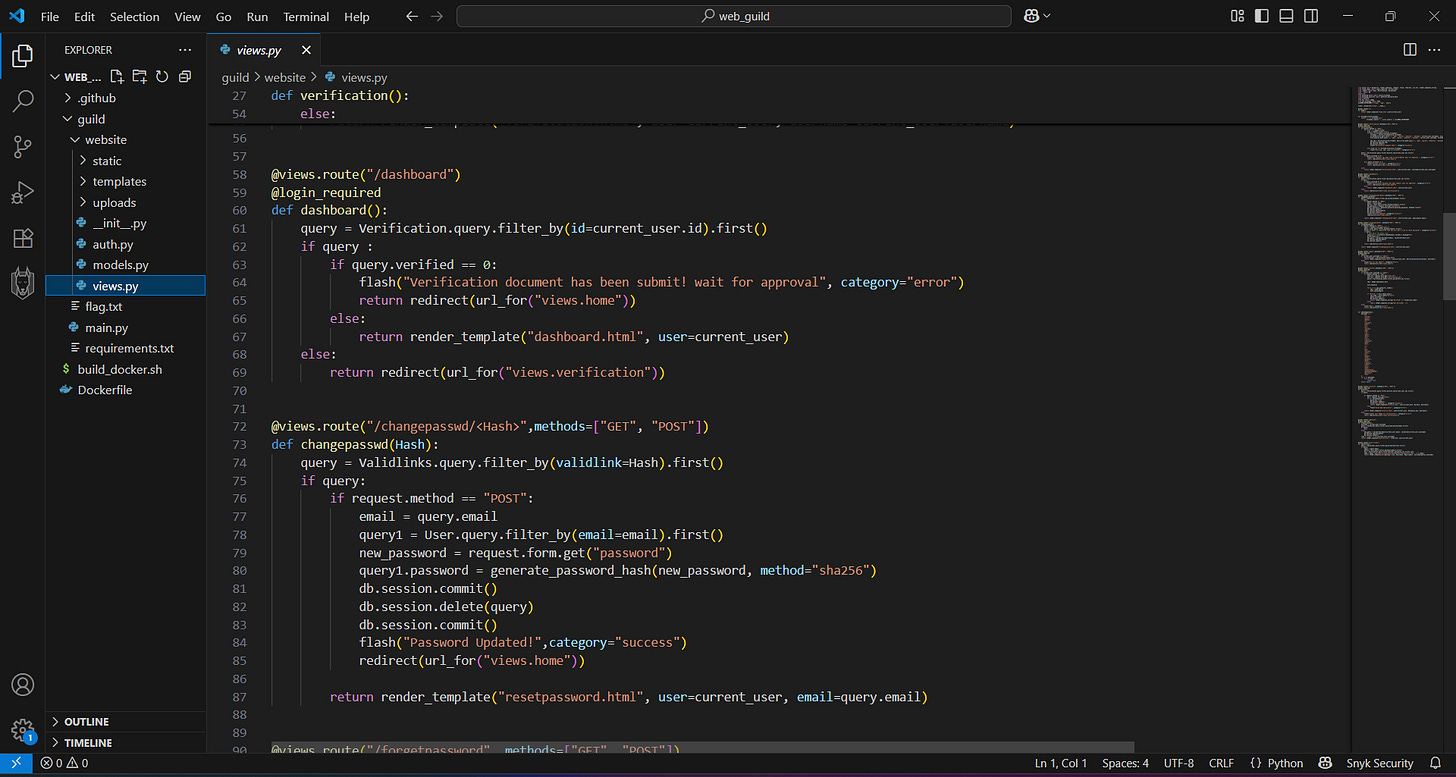Toggle the bottom panel layout button
This screenshot has height=777, width=1456.
pos(1286,16)
